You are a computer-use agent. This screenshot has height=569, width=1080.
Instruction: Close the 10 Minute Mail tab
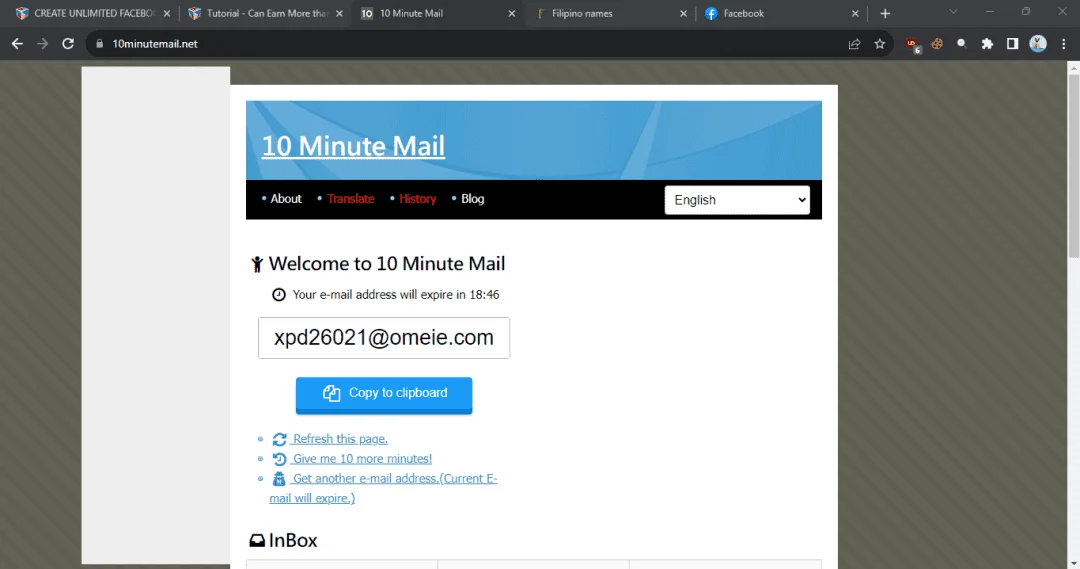coord(511,13)
